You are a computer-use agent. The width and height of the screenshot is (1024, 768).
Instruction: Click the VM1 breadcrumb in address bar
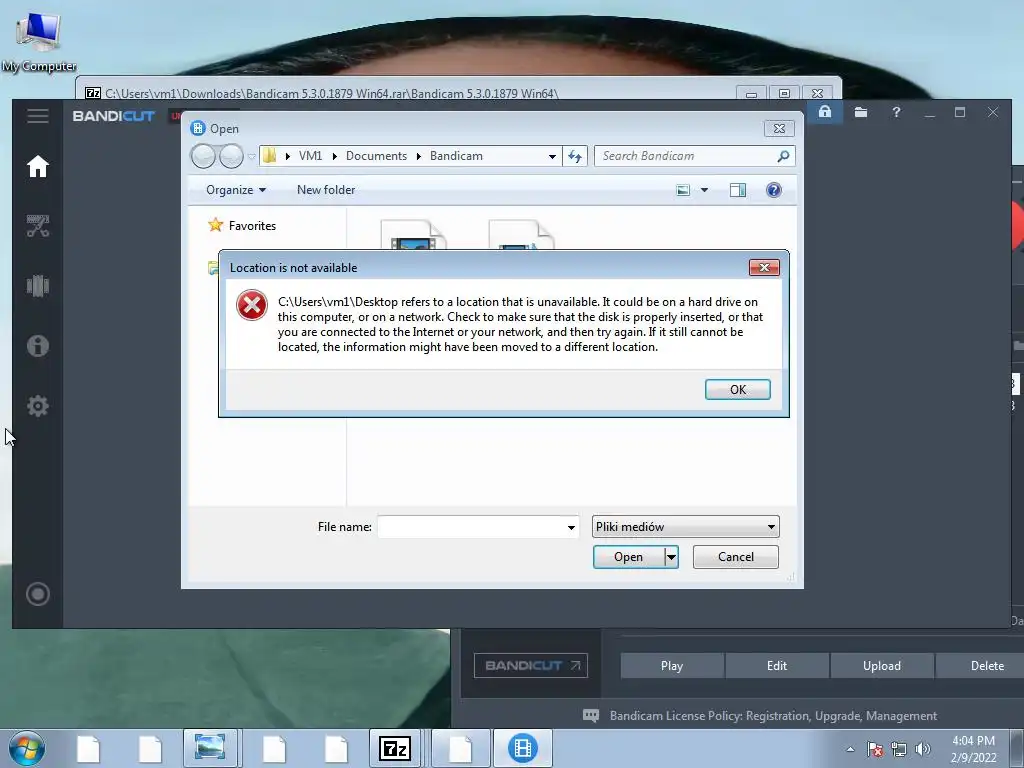[310, 156]
